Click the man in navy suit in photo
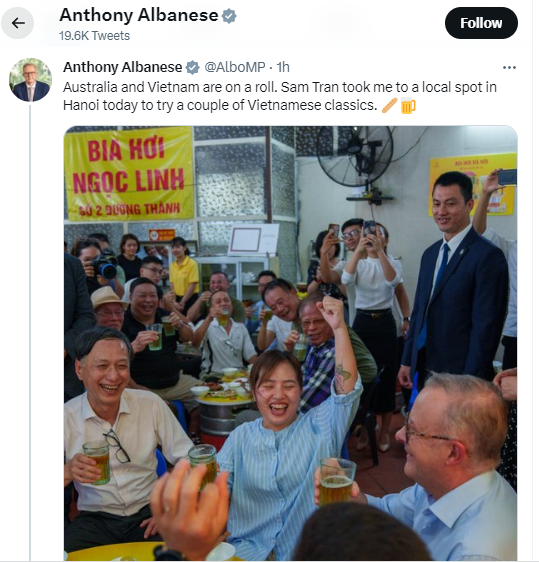The width and height of the screenshot is (539, 562). click(454, 280)
